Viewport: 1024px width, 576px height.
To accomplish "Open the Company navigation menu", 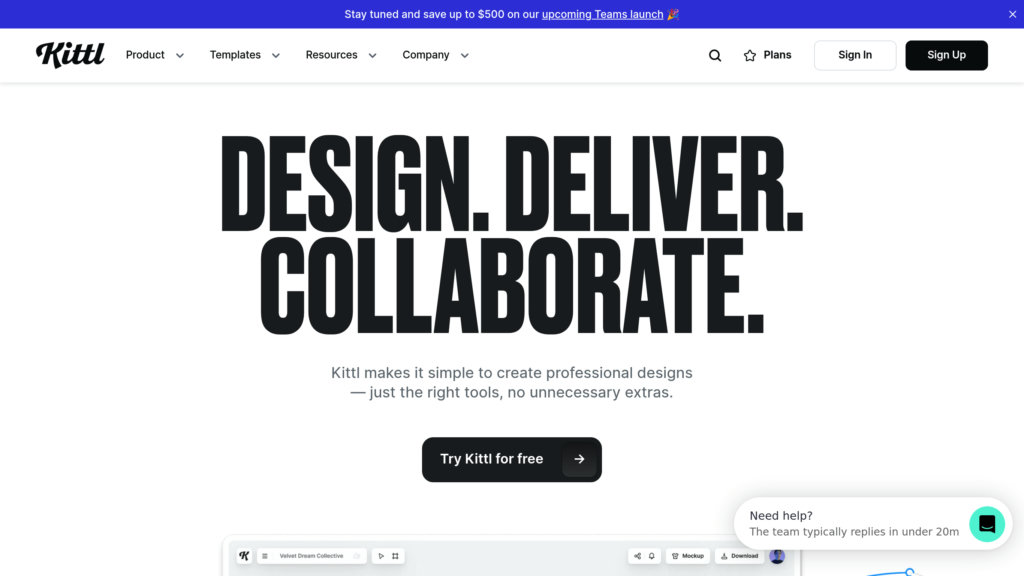I will click(x=435, y=55).
